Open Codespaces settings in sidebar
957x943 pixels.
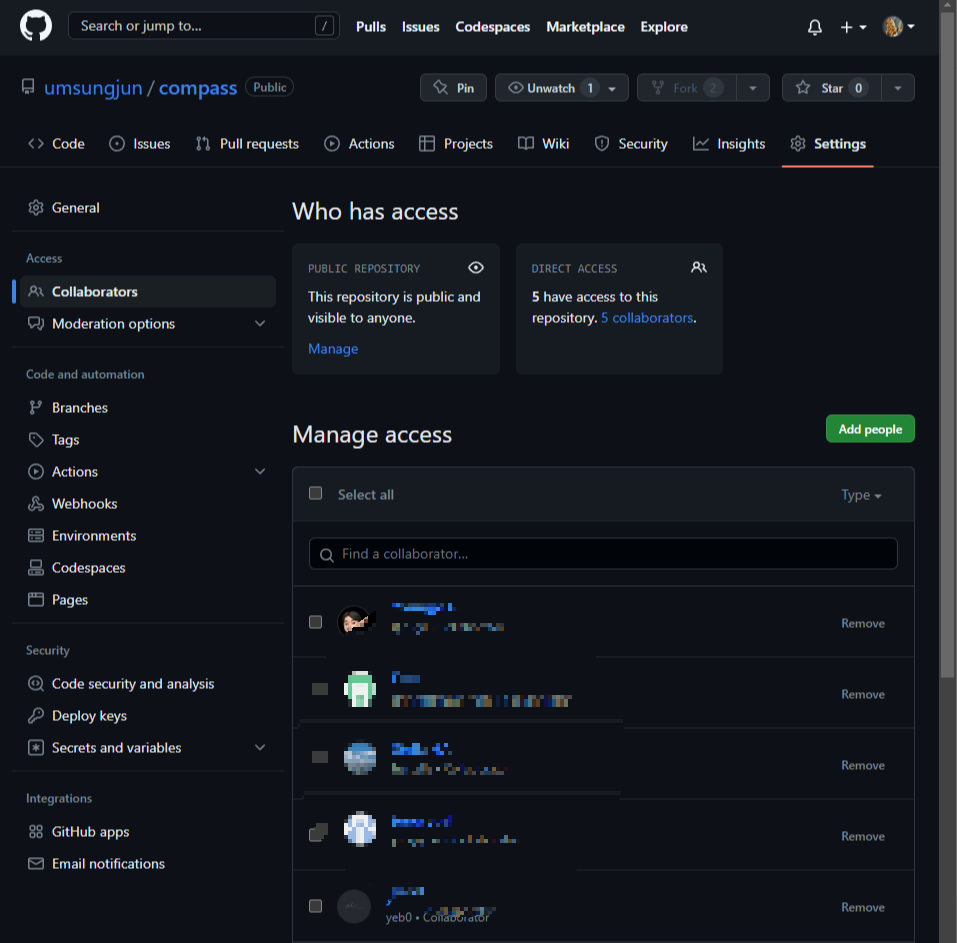[148, 568]
